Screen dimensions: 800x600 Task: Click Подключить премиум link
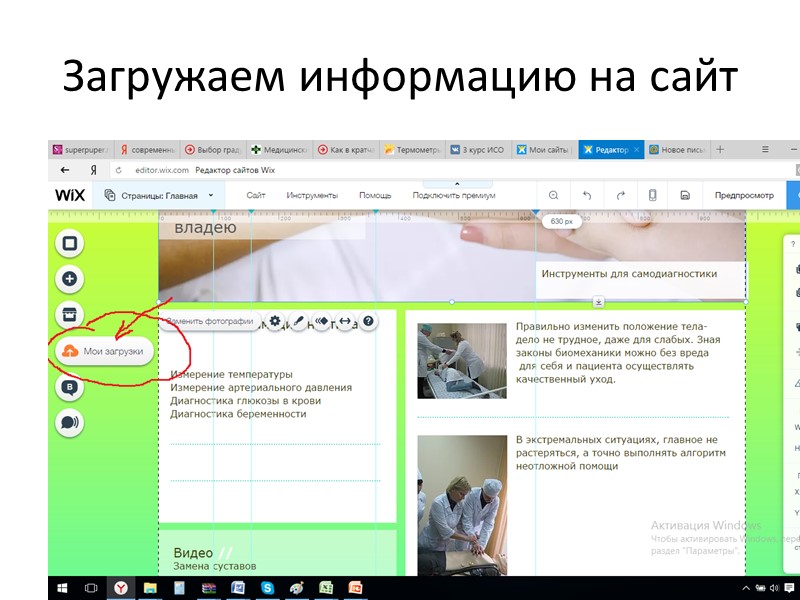coord(454,195)
